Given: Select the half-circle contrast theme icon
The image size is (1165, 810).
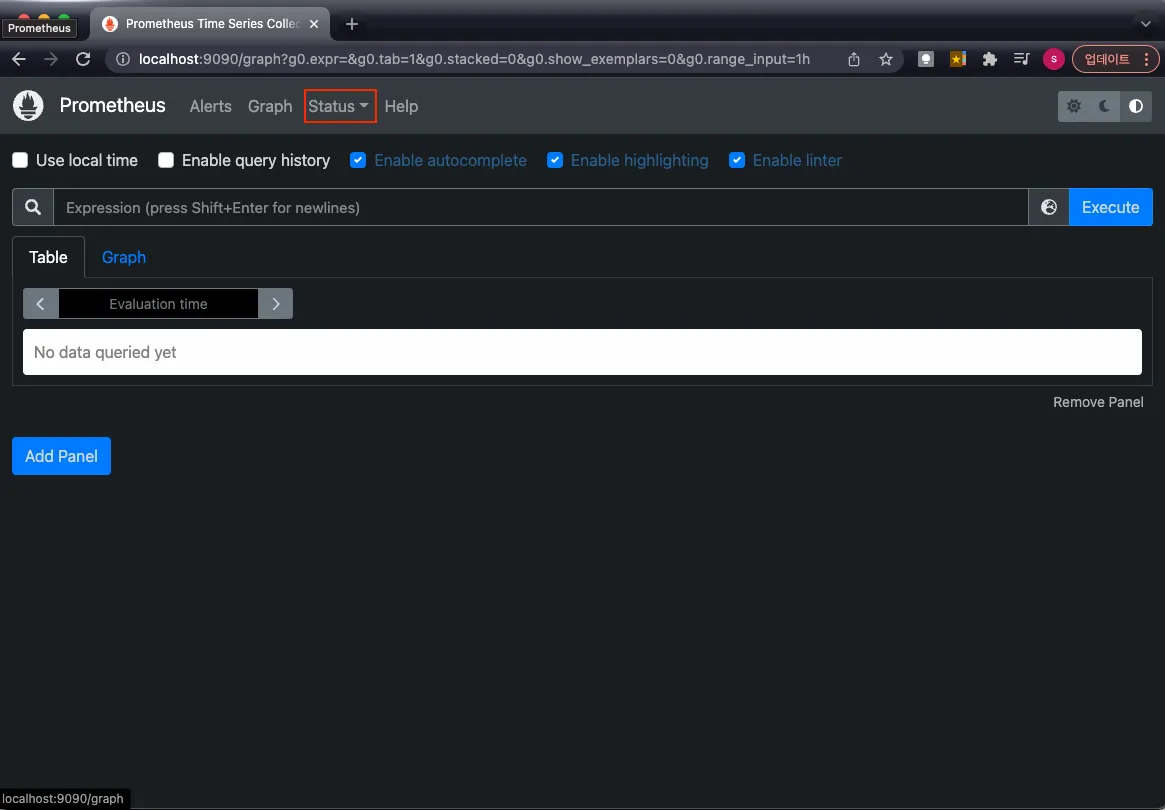Looking at the screenshot, I should tap(1136, 106).
